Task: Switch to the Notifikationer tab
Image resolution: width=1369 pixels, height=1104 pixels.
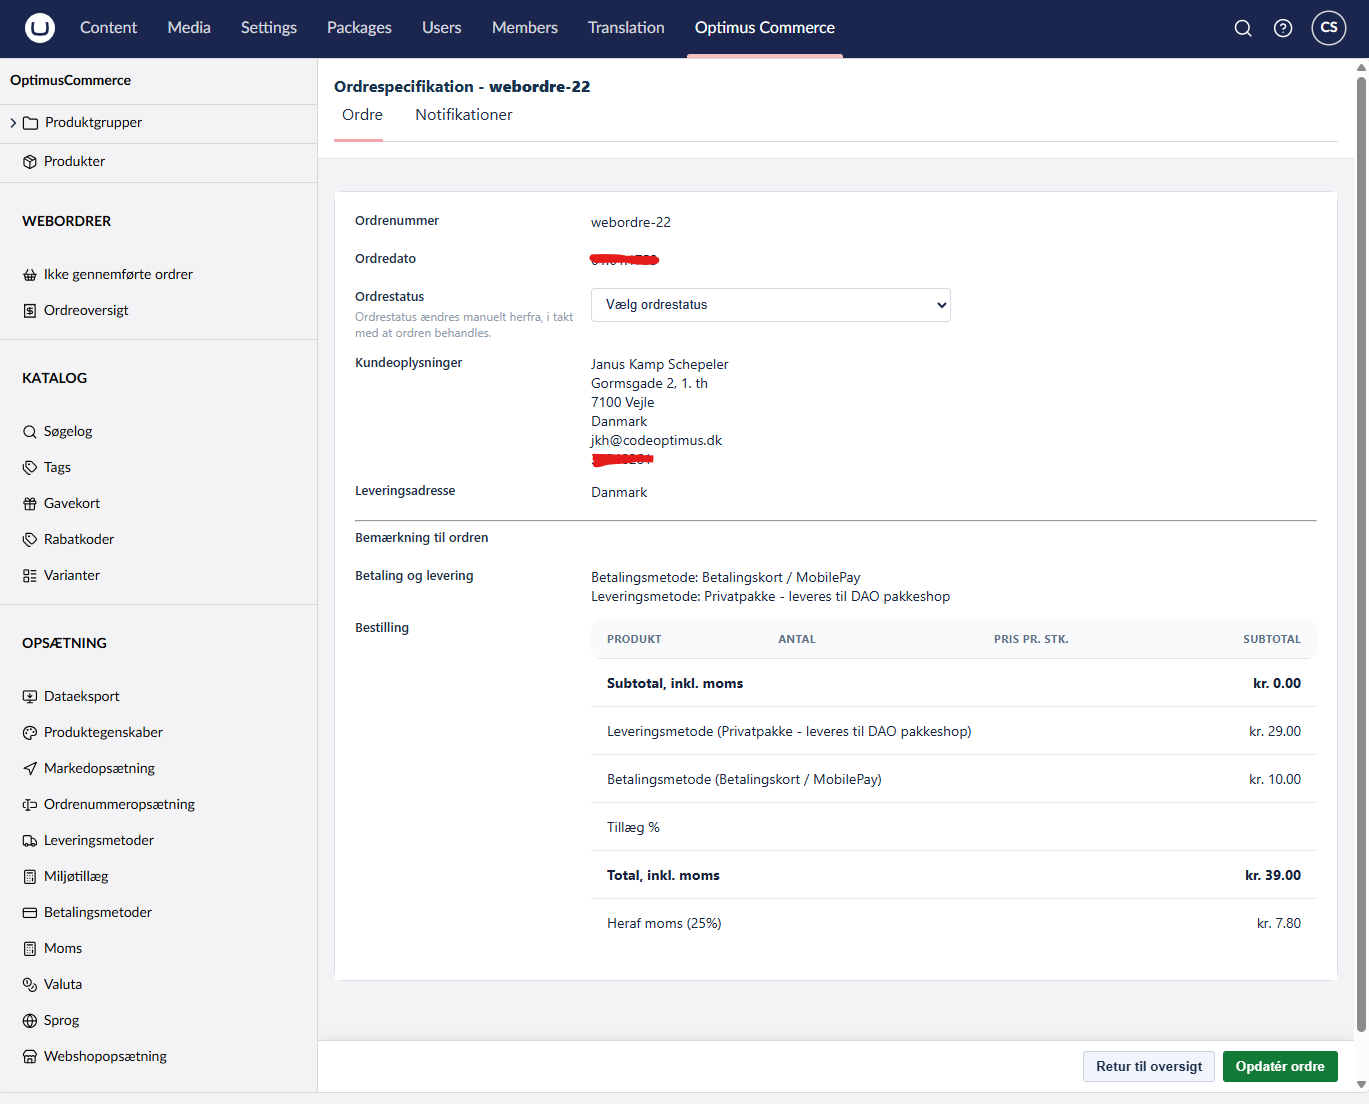Action: click(464, 115)
